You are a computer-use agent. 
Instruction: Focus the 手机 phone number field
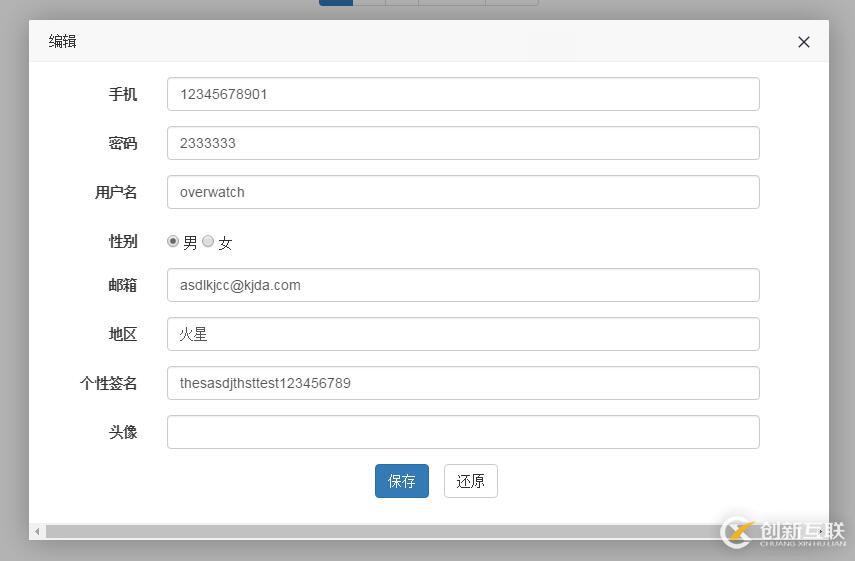tap(463, 94)
